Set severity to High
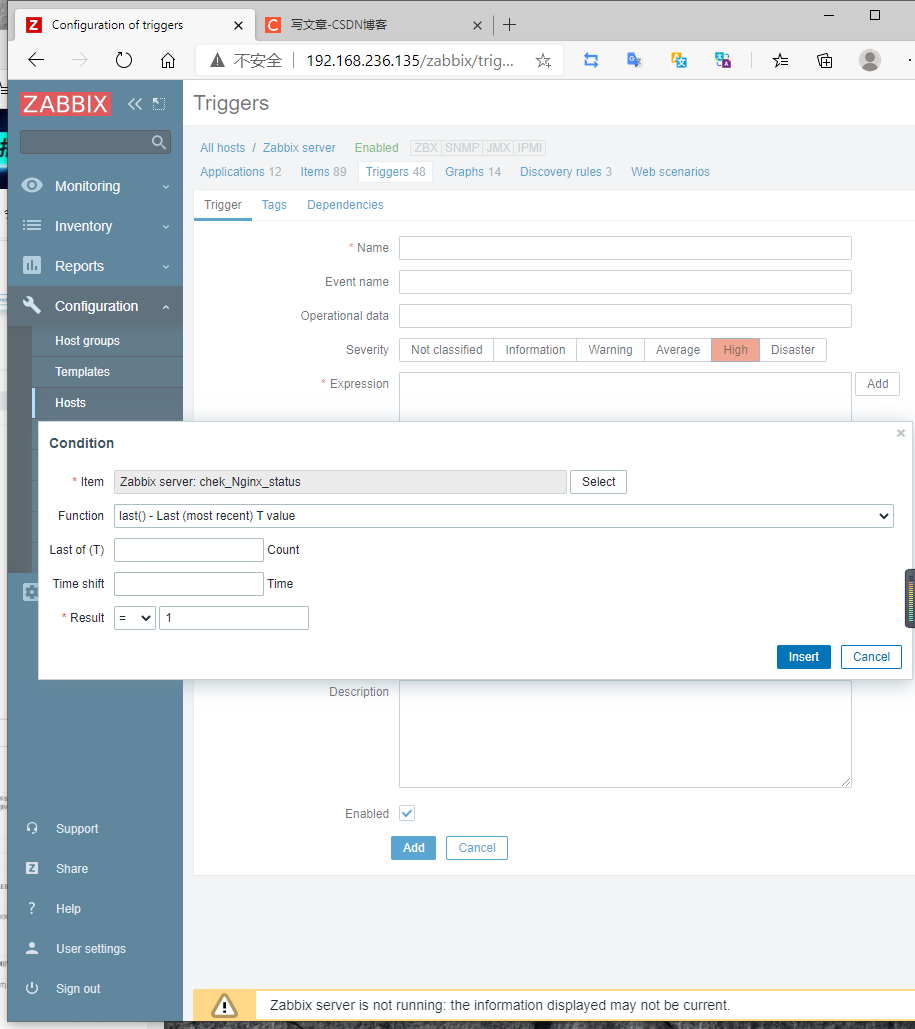 pos(735,350)
